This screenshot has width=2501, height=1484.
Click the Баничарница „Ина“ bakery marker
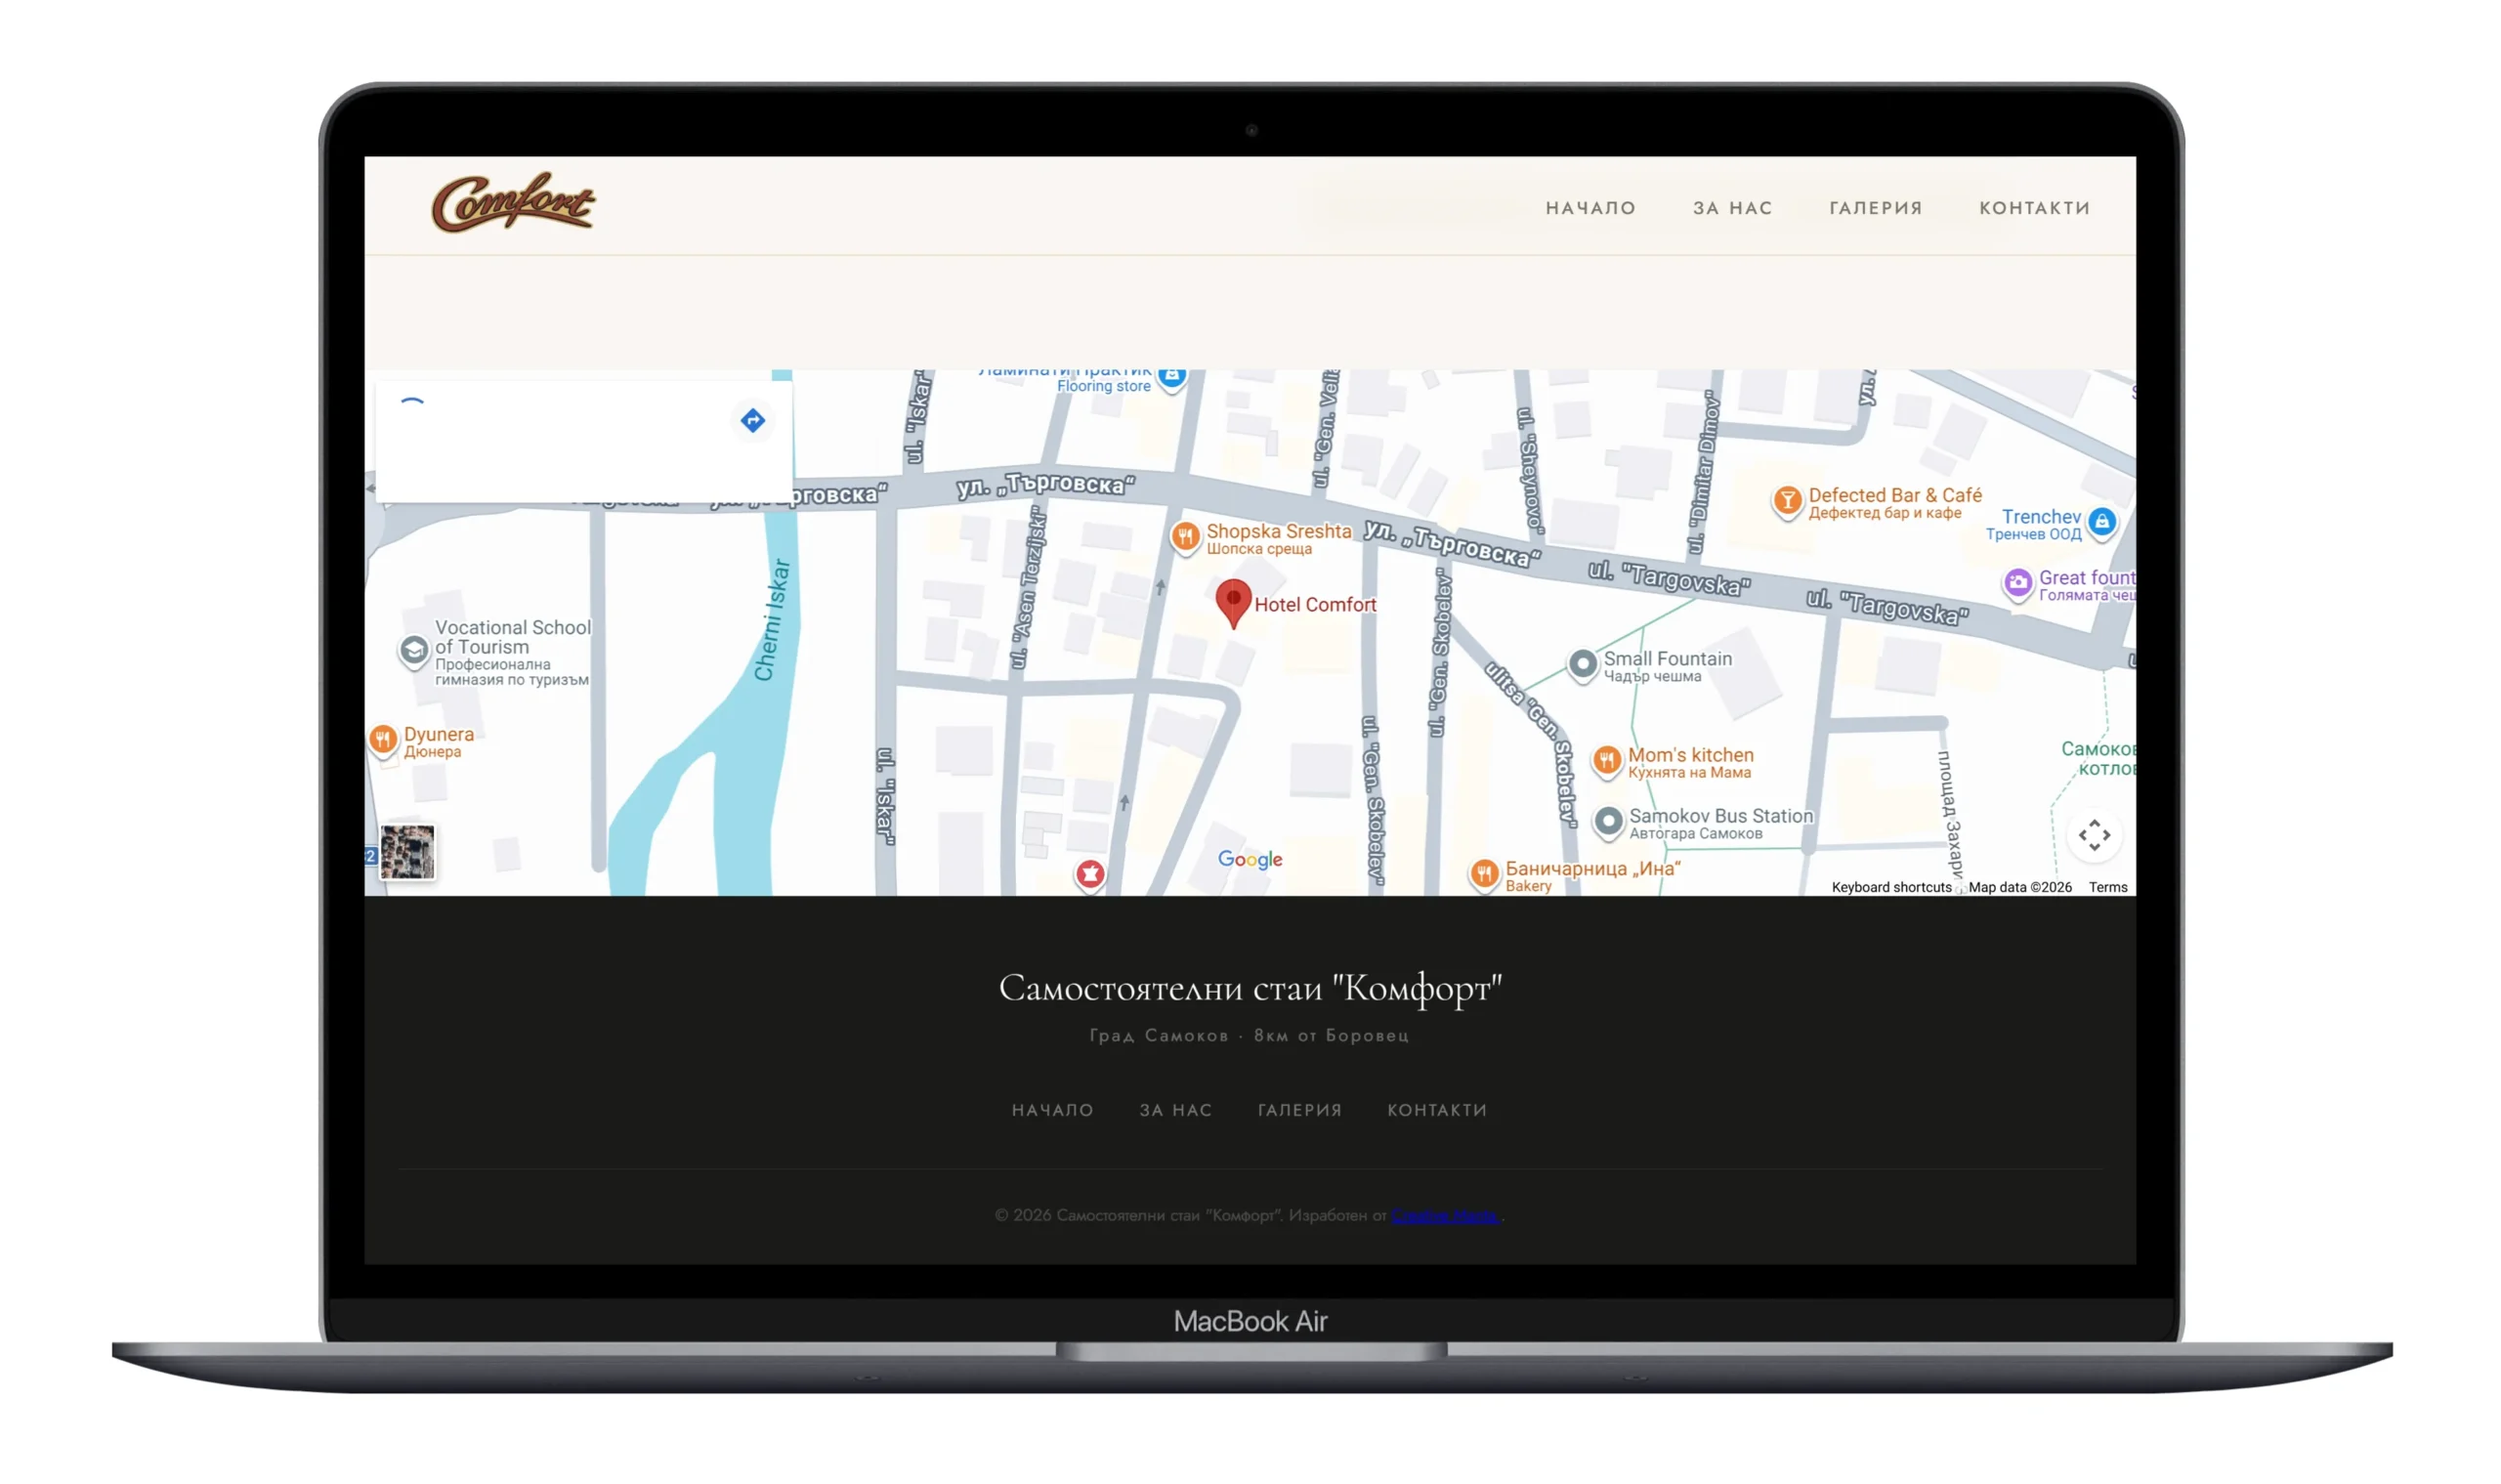(1484, 875)
